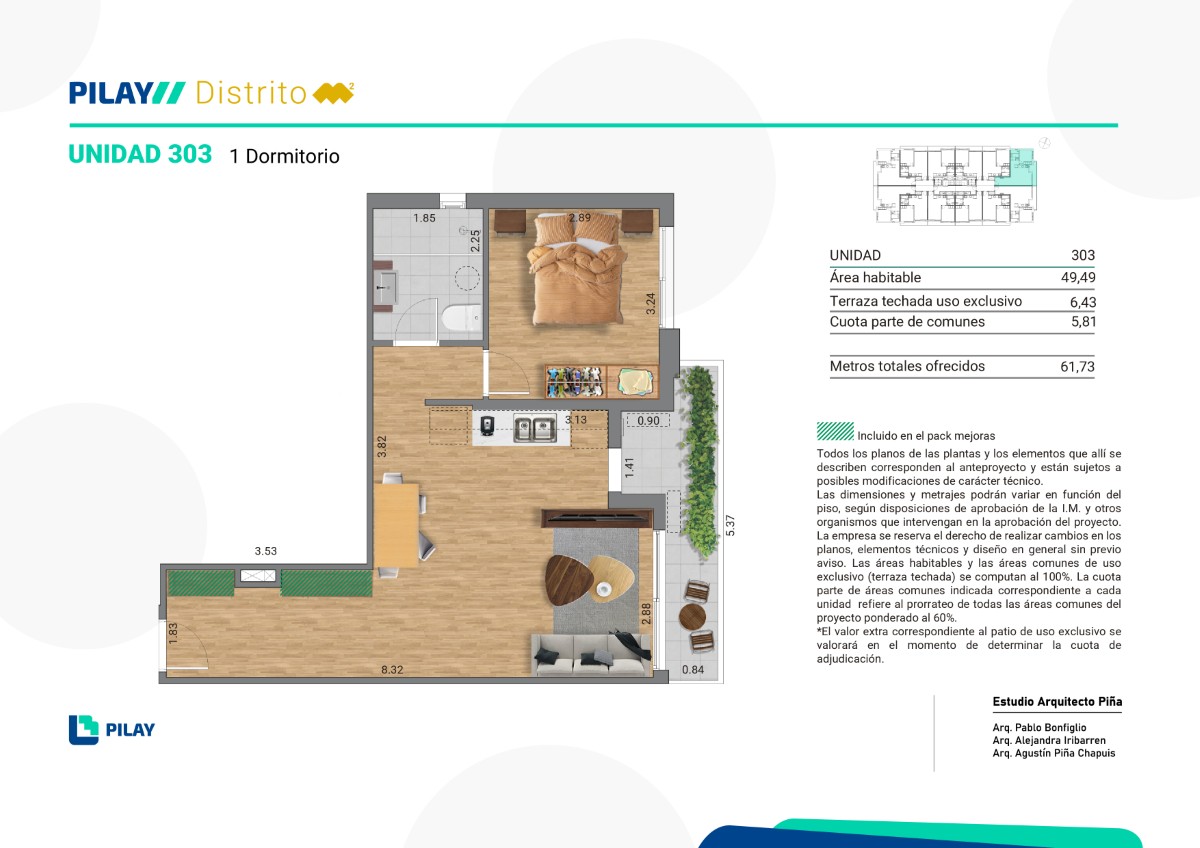Click the 1 Dormitorio label
1200x848 pixels.
pyautogui.click(x=285, y=156)
